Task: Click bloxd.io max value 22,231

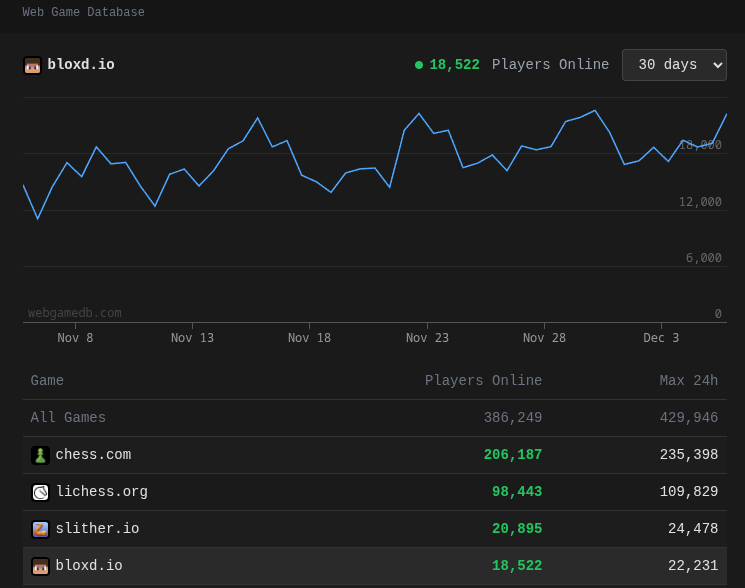Action: click(693, 566)
